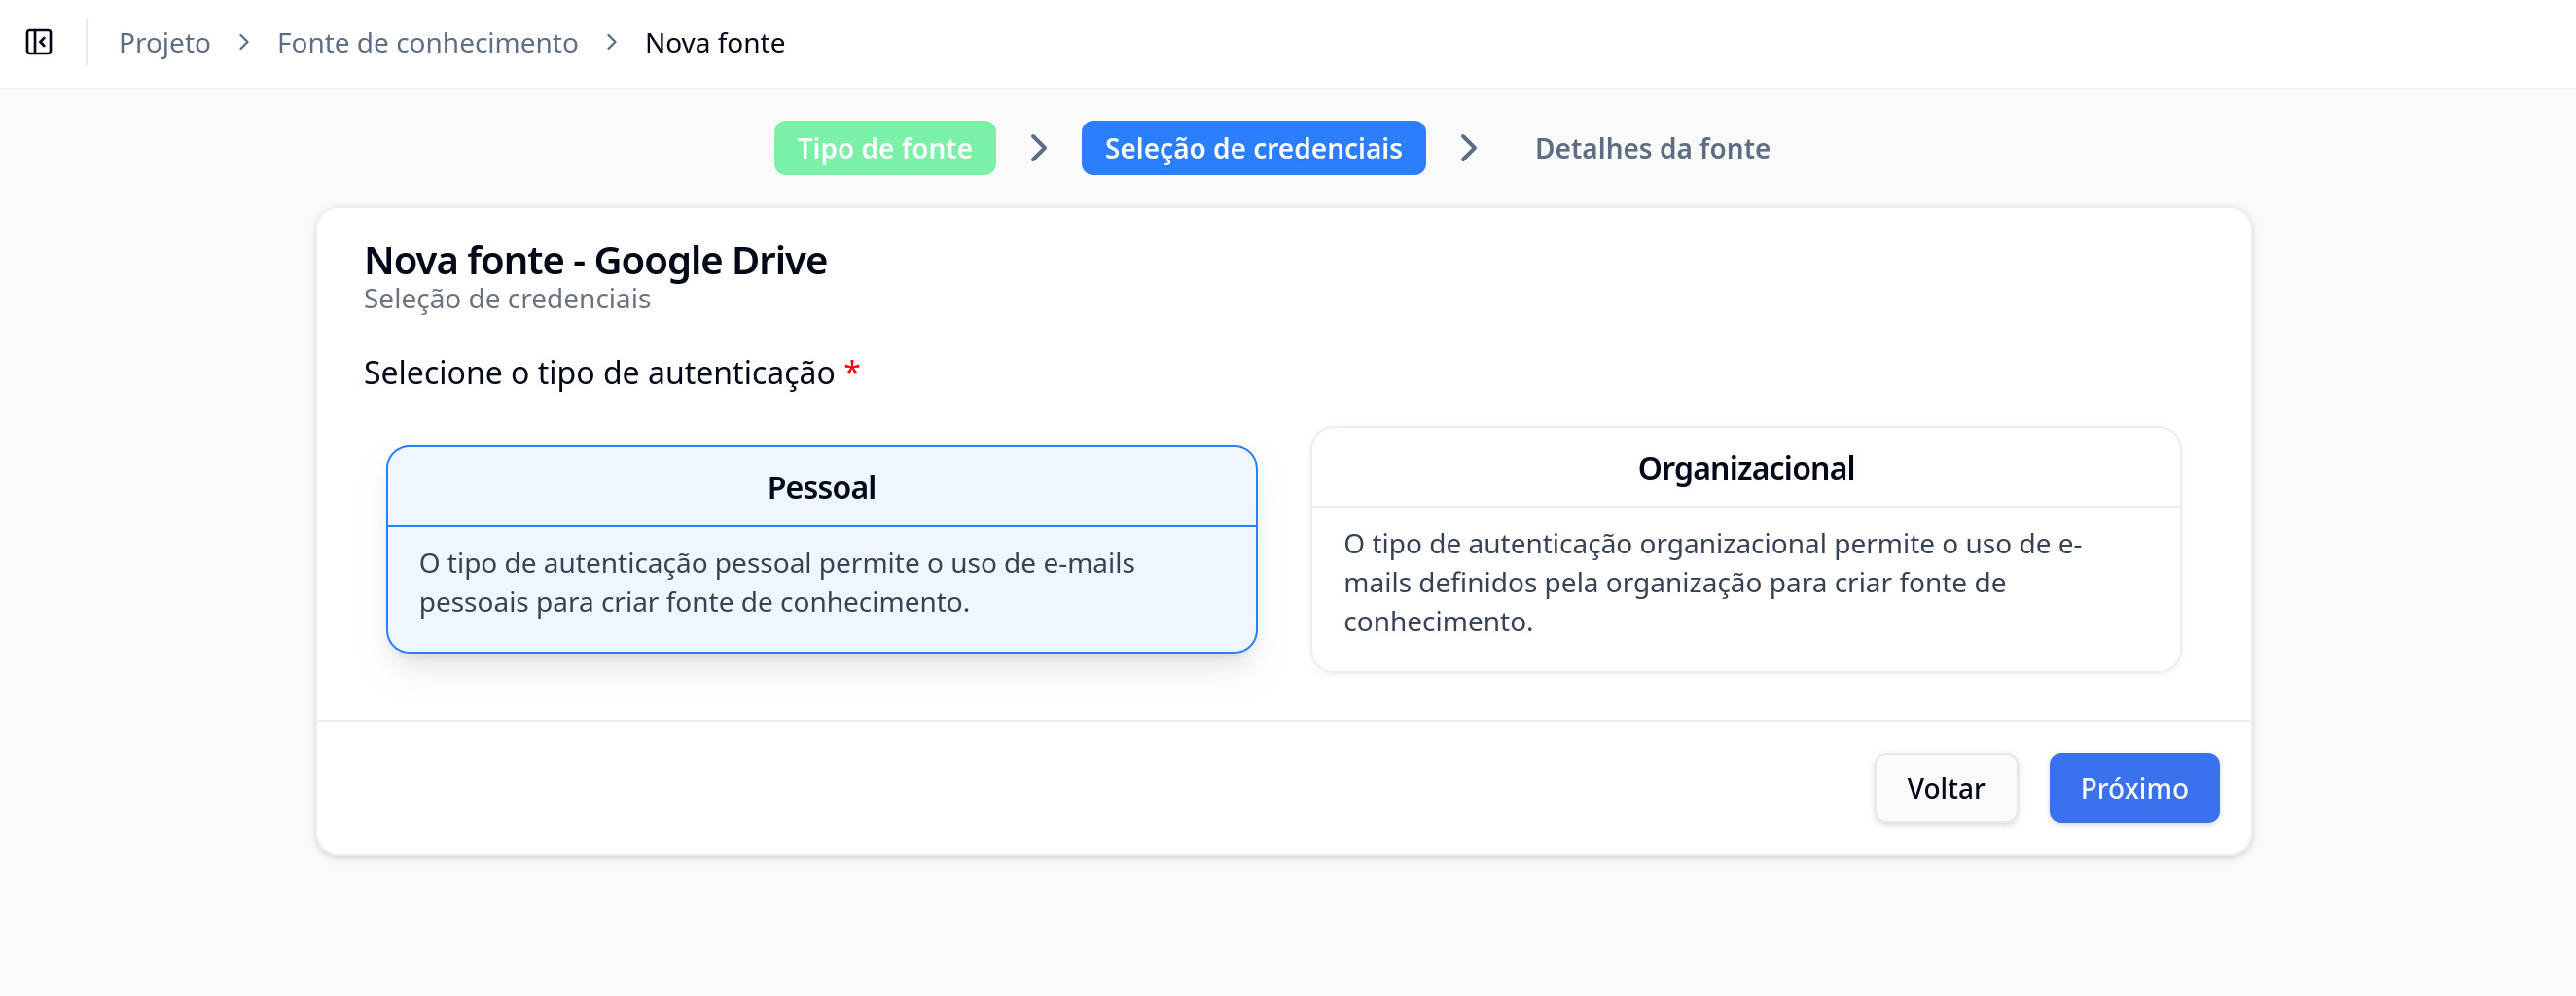Click the chevron after Projeto breadcrumb

click(243, 42)
